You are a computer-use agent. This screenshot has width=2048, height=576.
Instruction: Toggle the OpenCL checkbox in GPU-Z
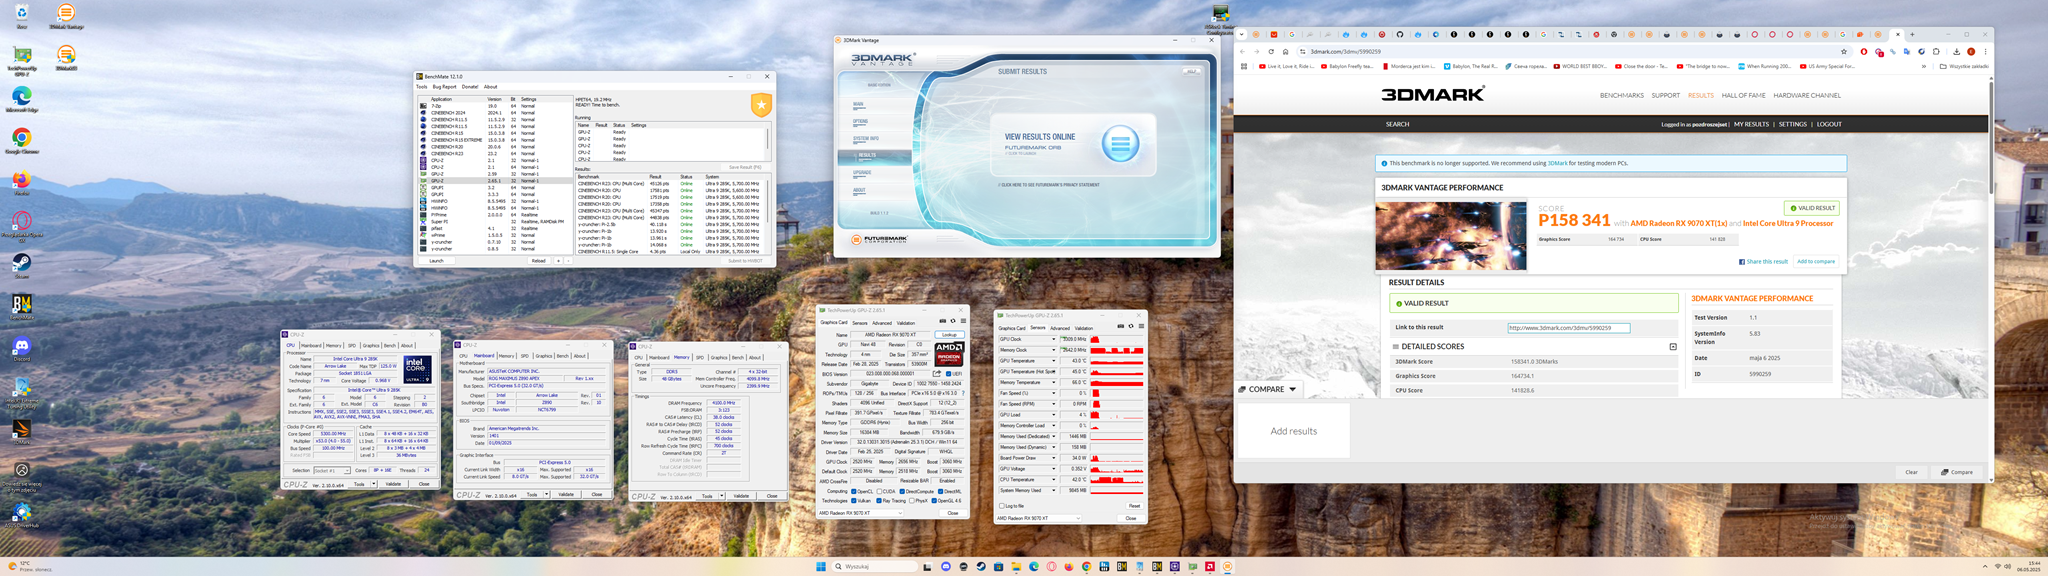(x=853, y=491)
